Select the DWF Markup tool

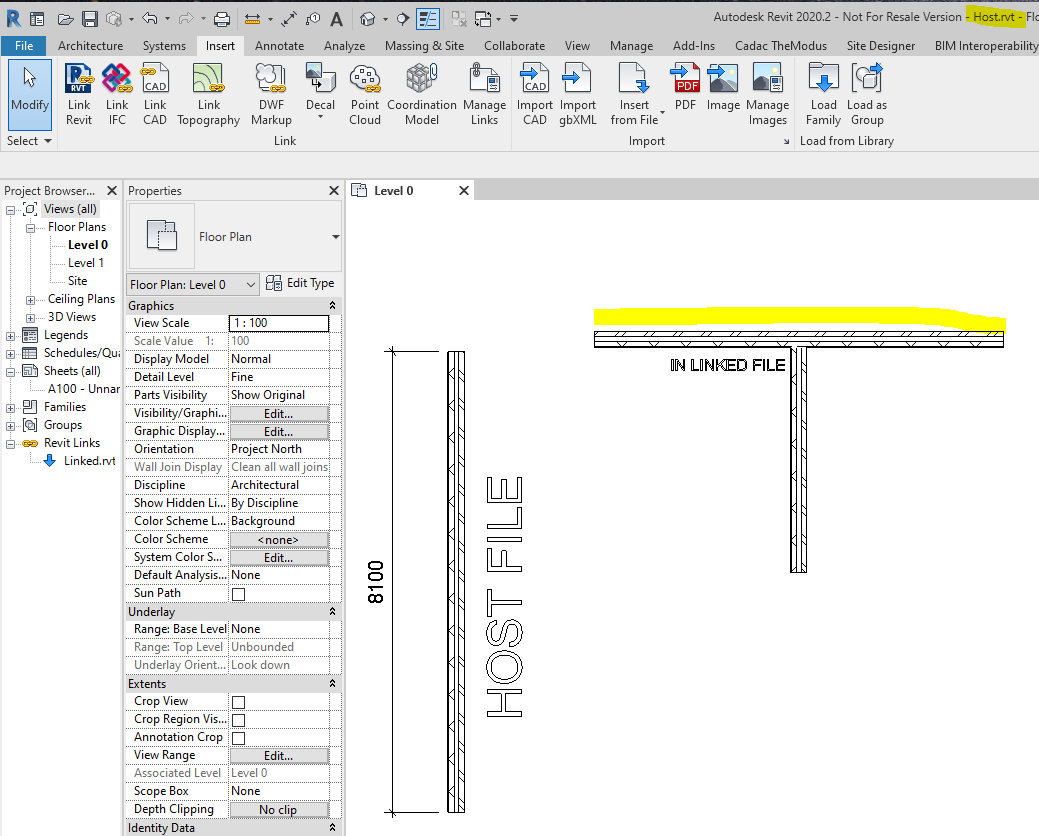271,94
